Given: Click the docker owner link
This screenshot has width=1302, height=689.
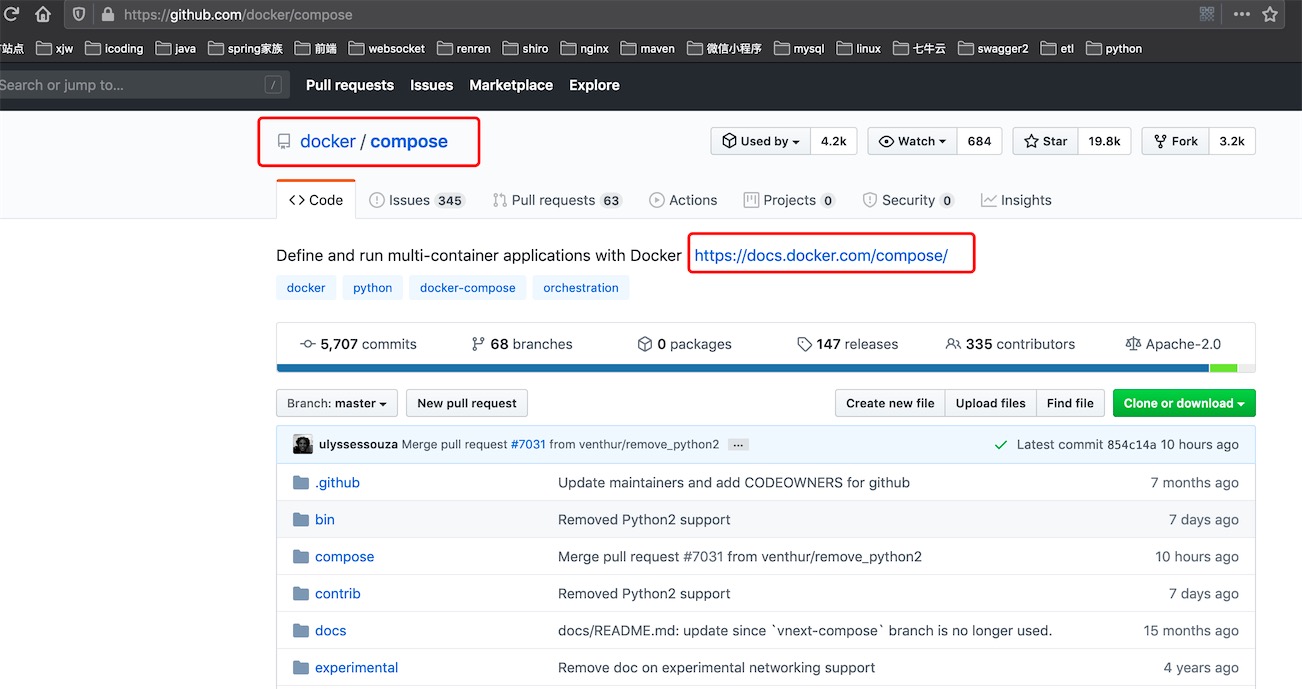Looking at the screenshot, I should 328,141.
